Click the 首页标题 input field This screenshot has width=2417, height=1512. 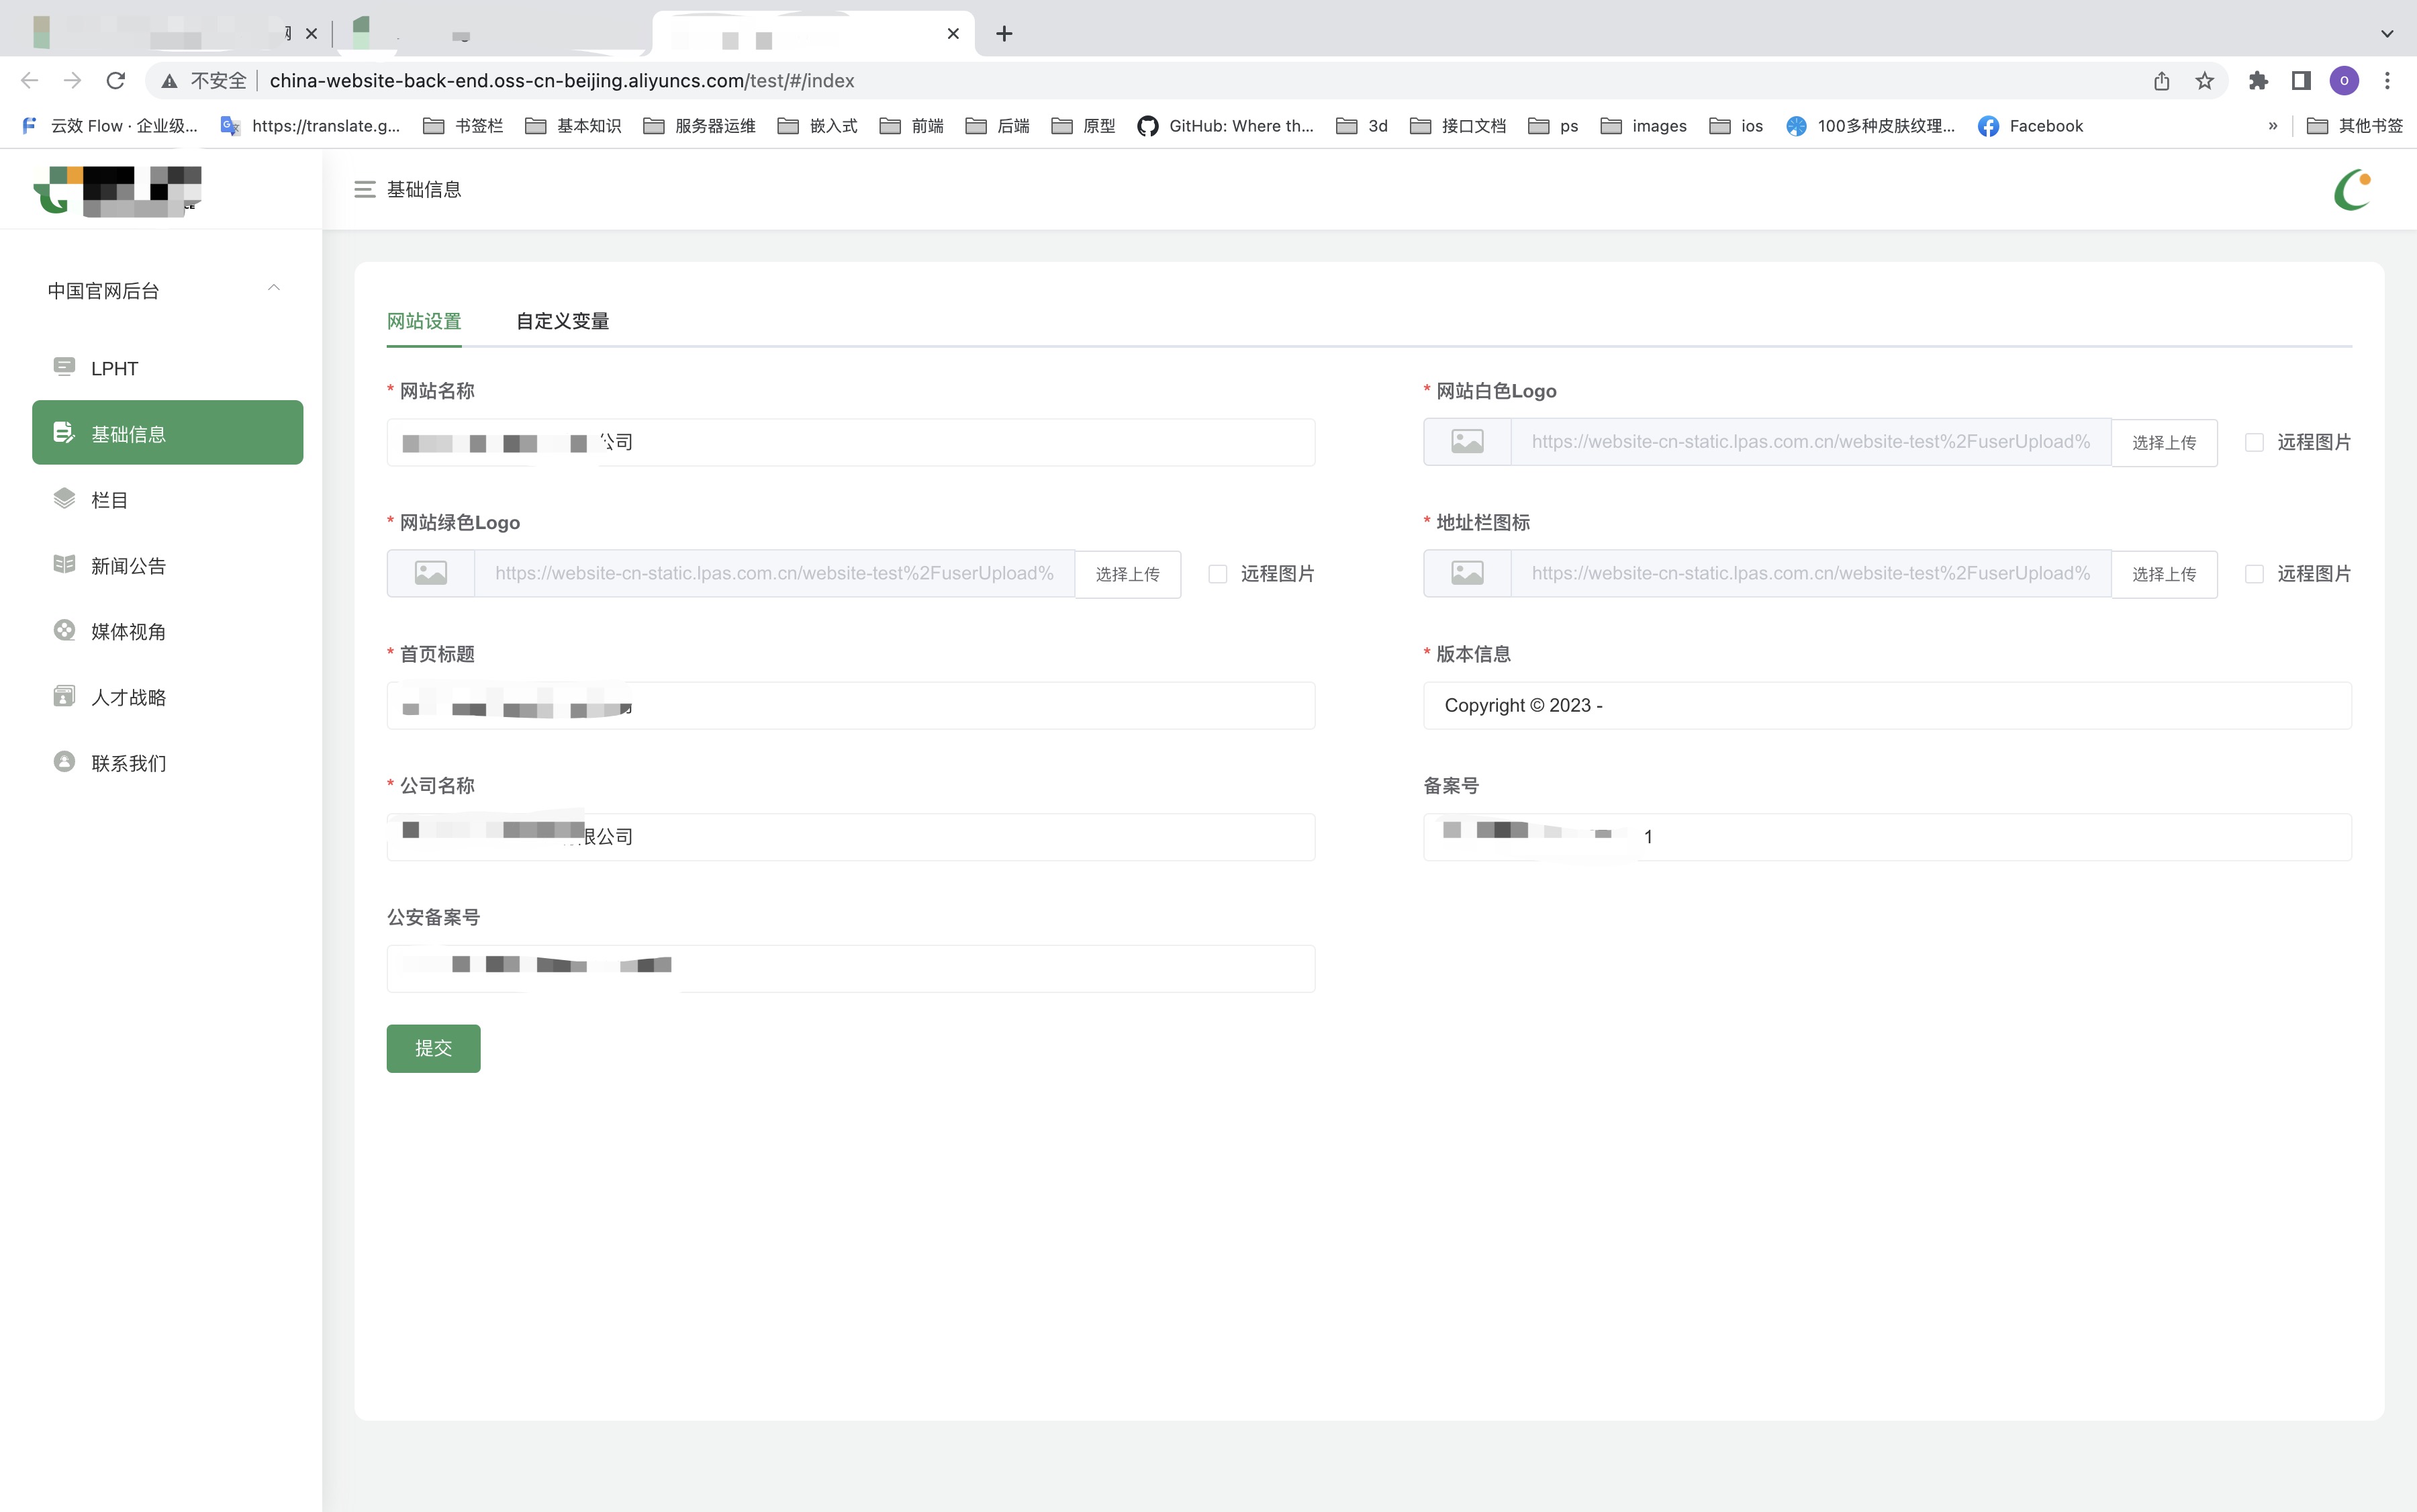[850, 705]
